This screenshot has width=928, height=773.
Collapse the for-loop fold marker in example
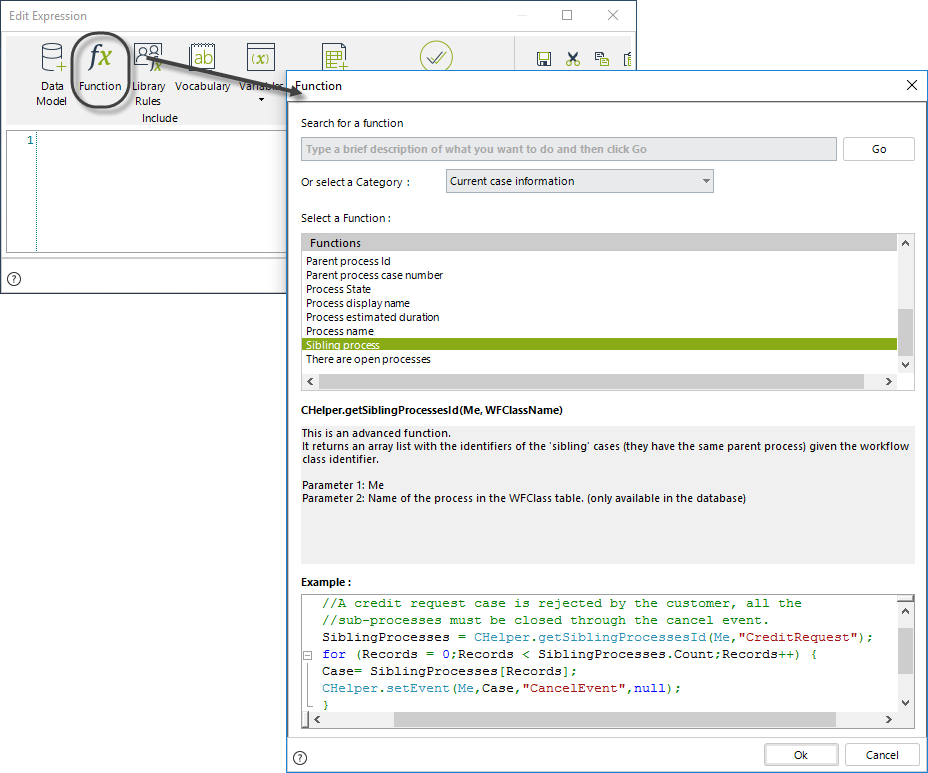click(307, 655)
